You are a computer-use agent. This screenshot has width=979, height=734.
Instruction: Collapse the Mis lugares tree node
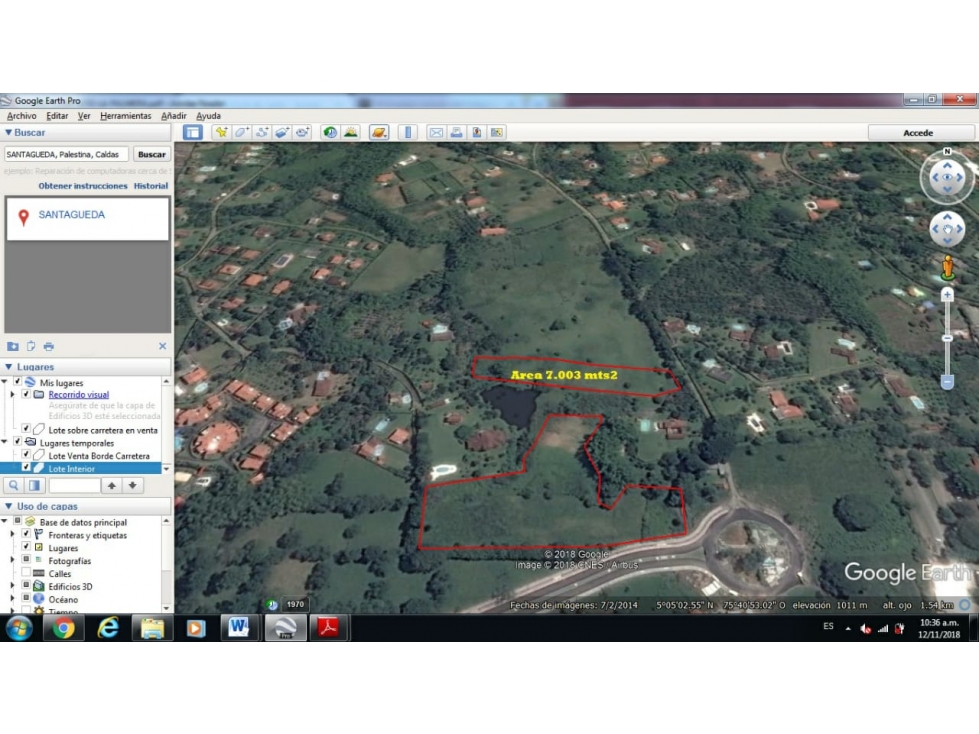[x=4, y=382]
